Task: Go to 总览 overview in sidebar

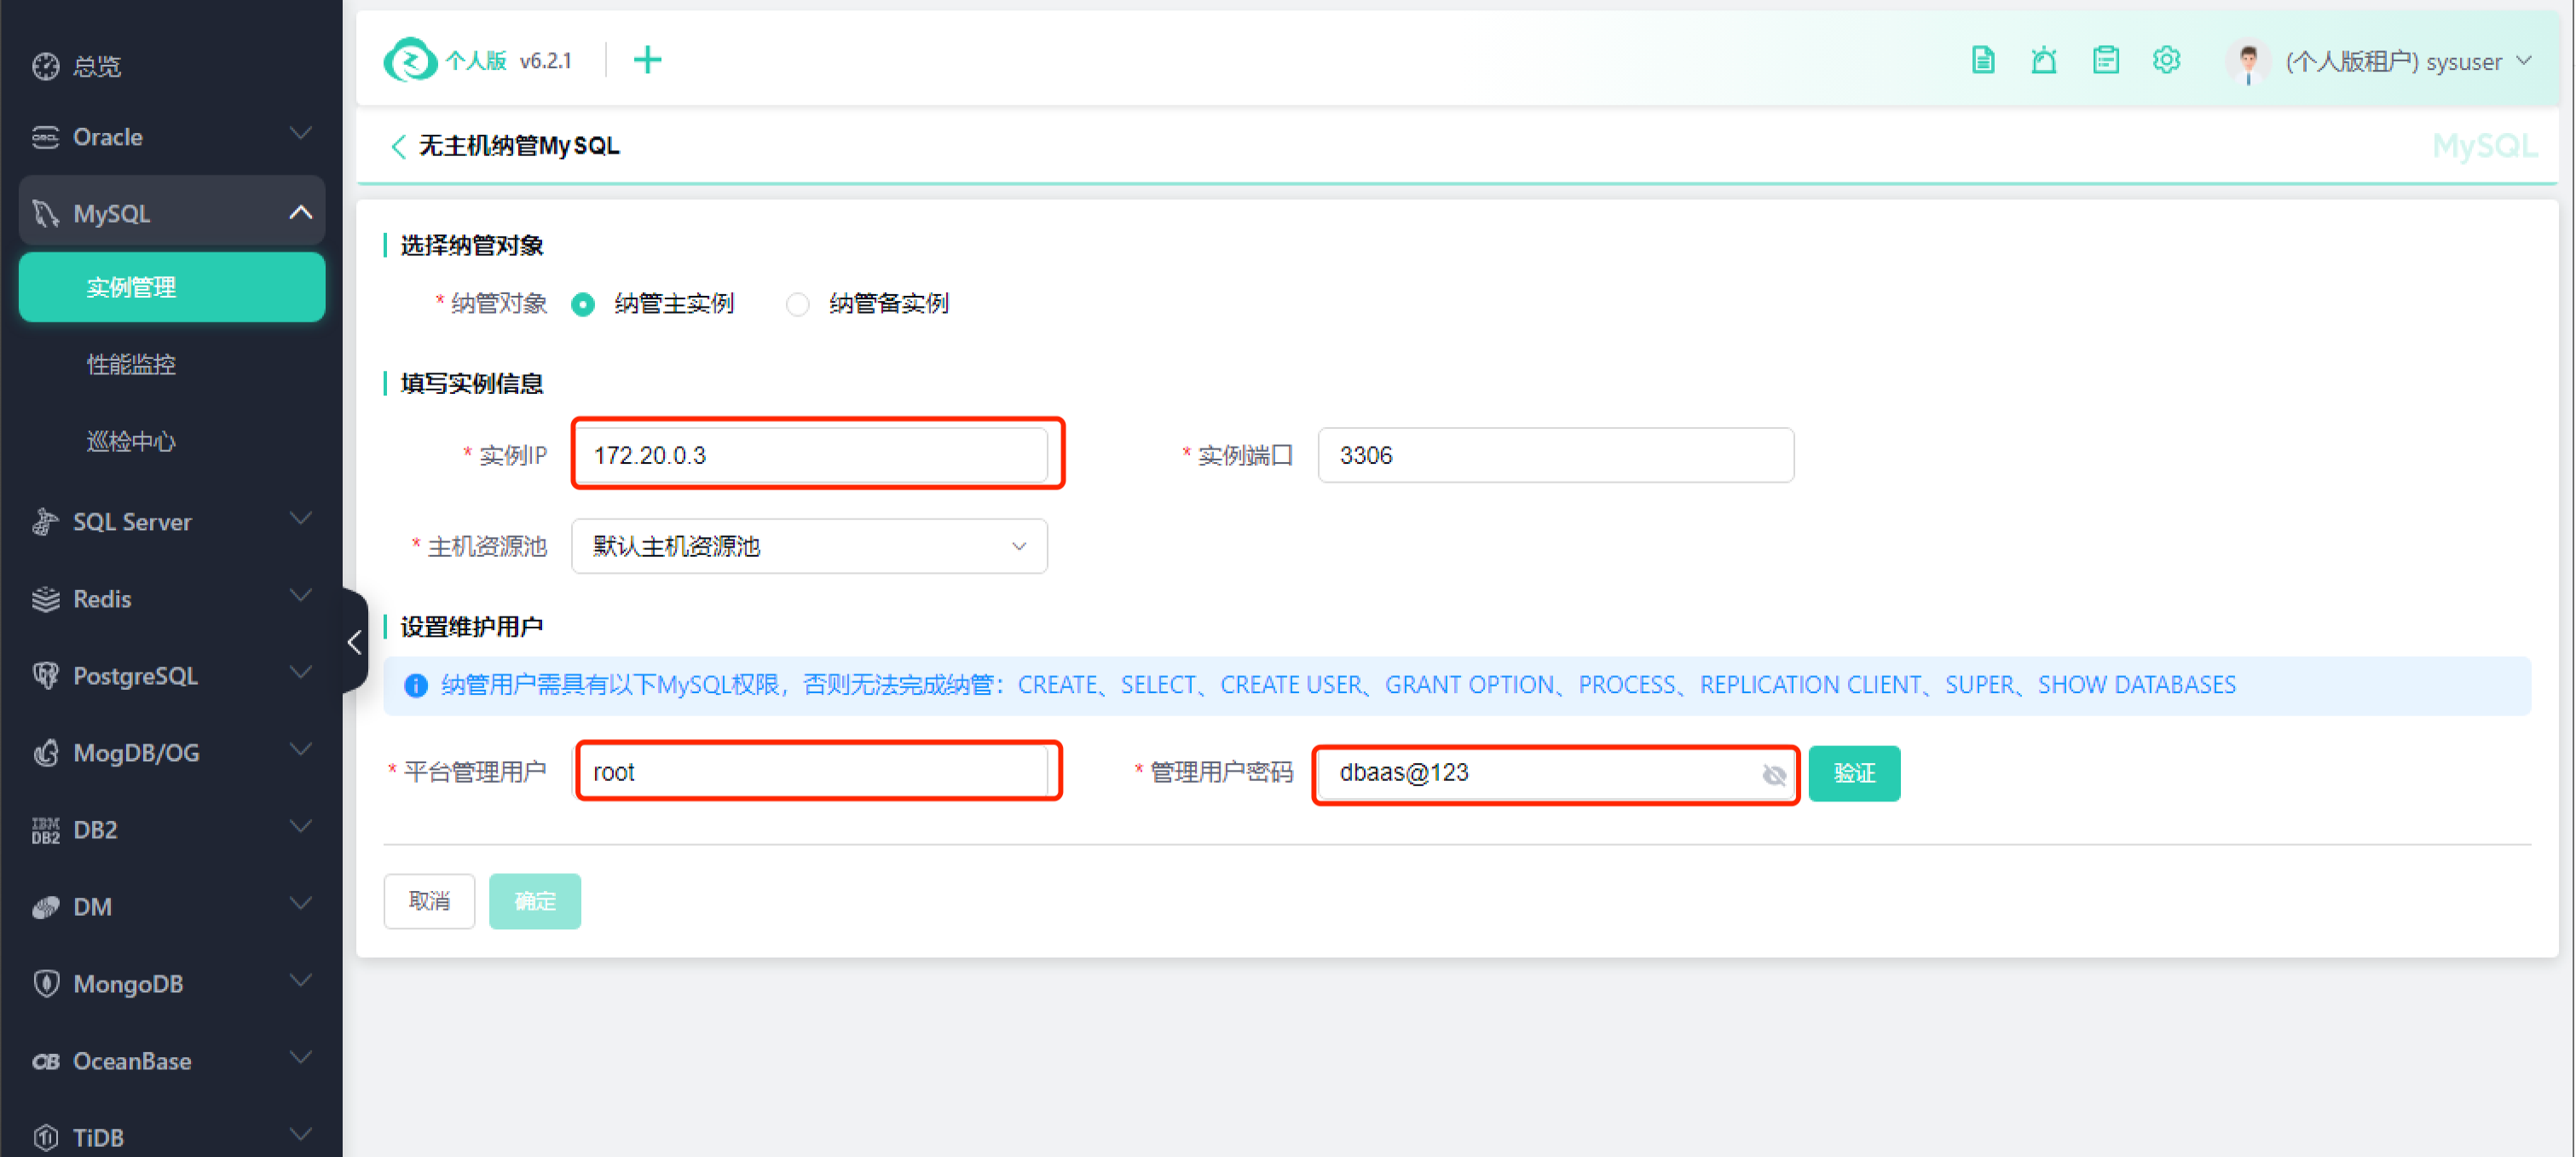Action: tap(96, 66)
